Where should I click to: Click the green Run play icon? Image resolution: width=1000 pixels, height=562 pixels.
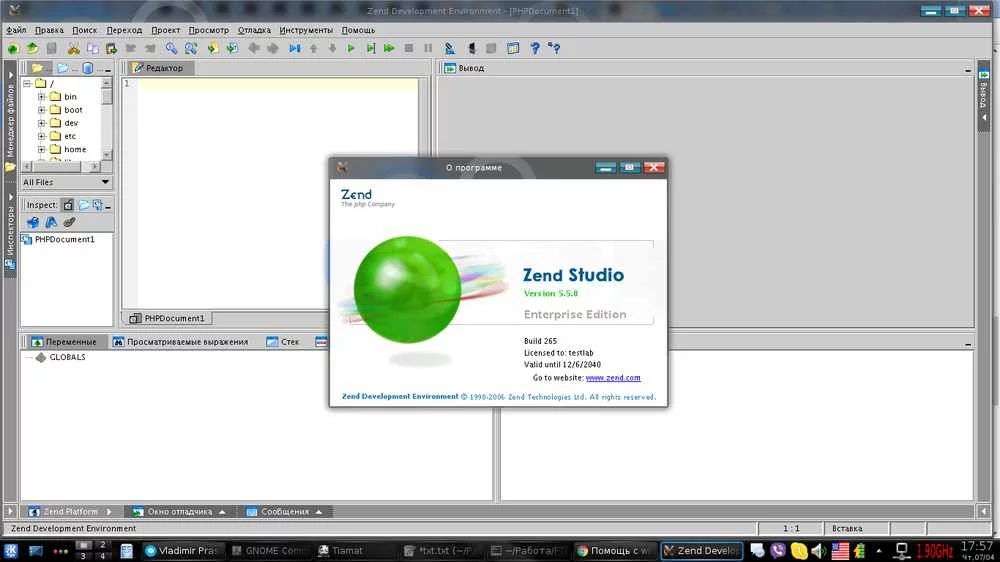coord(351,48)
